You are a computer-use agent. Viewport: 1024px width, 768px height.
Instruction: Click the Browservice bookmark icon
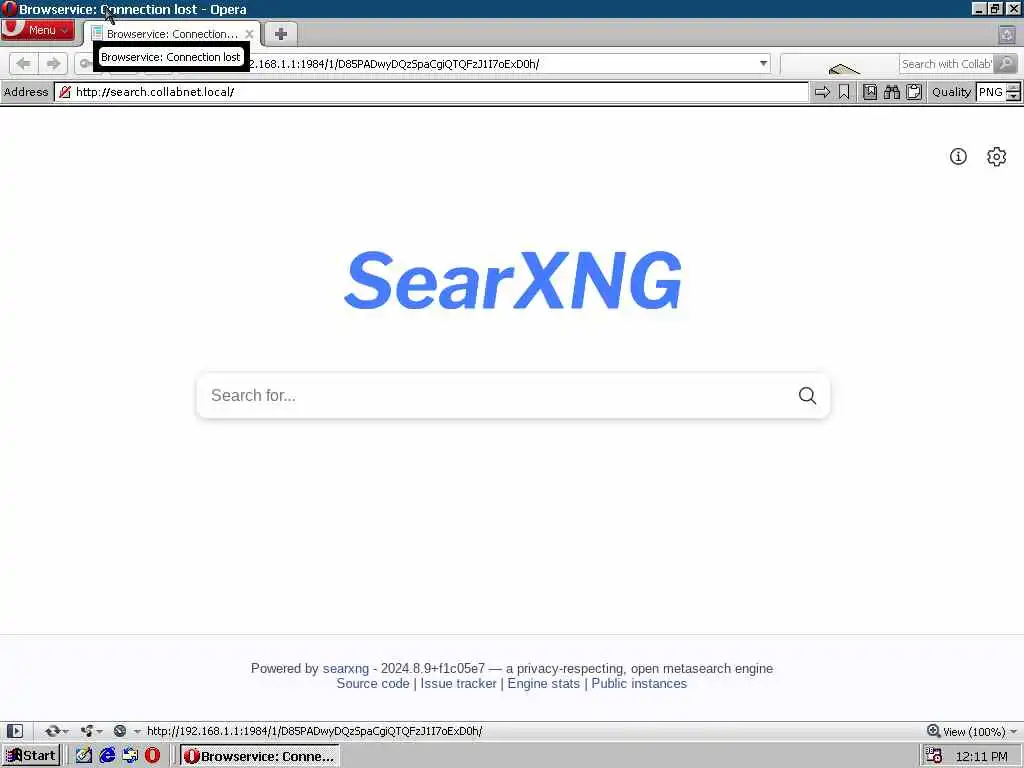coord(844,92)
